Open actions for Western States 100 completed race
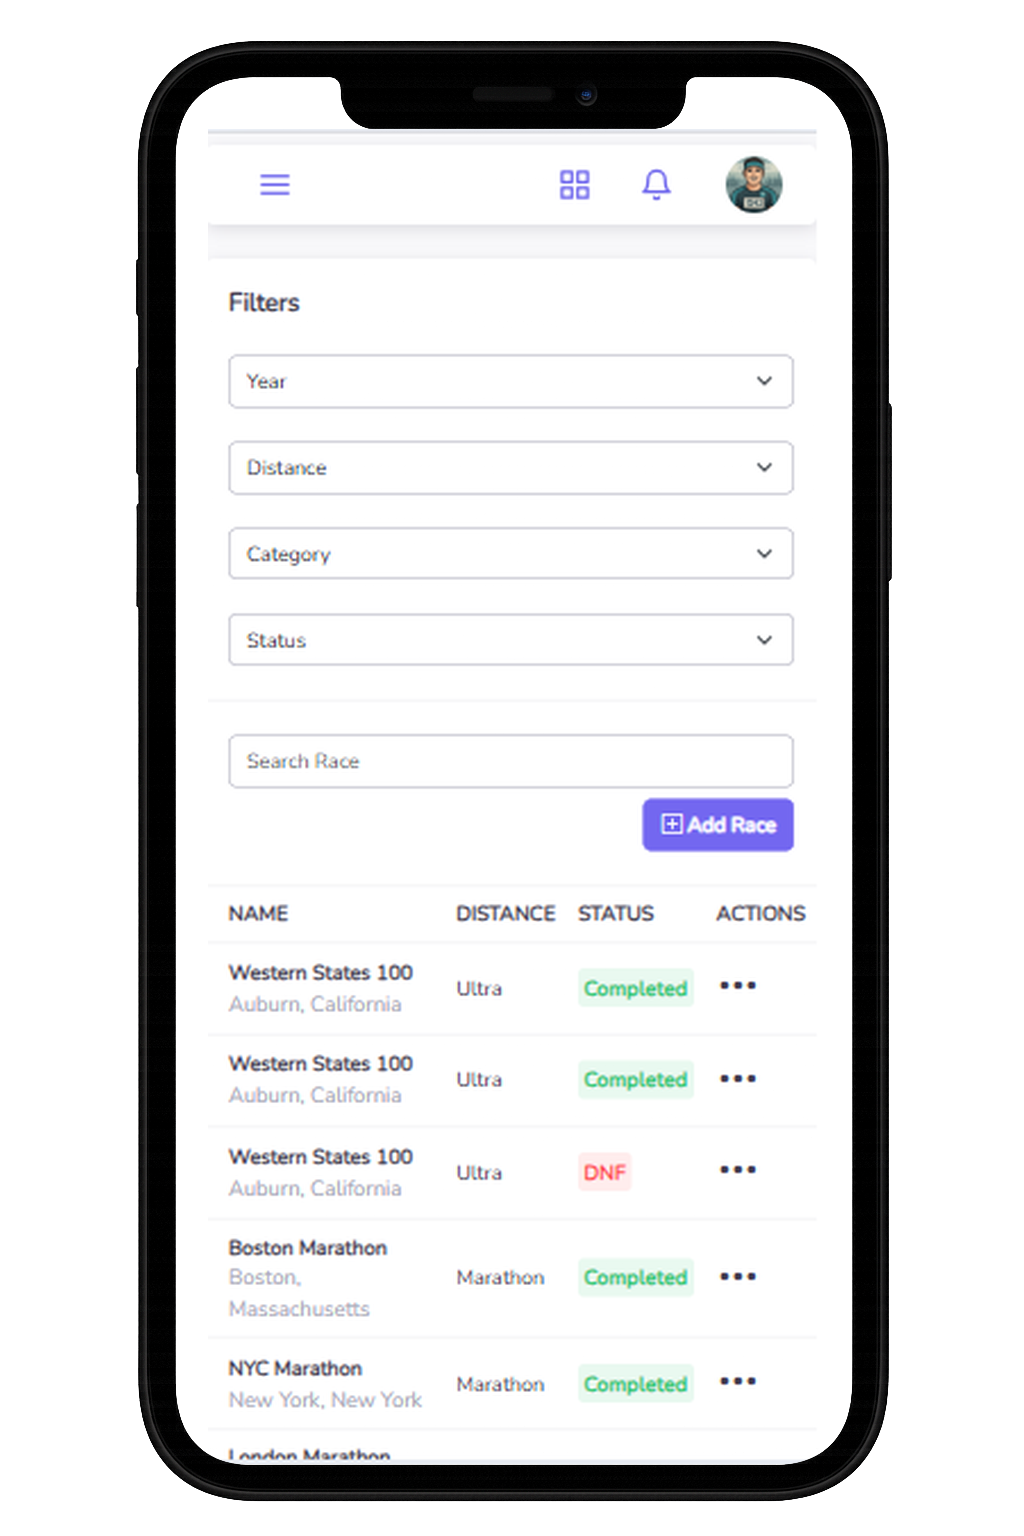 pos(737,986)
